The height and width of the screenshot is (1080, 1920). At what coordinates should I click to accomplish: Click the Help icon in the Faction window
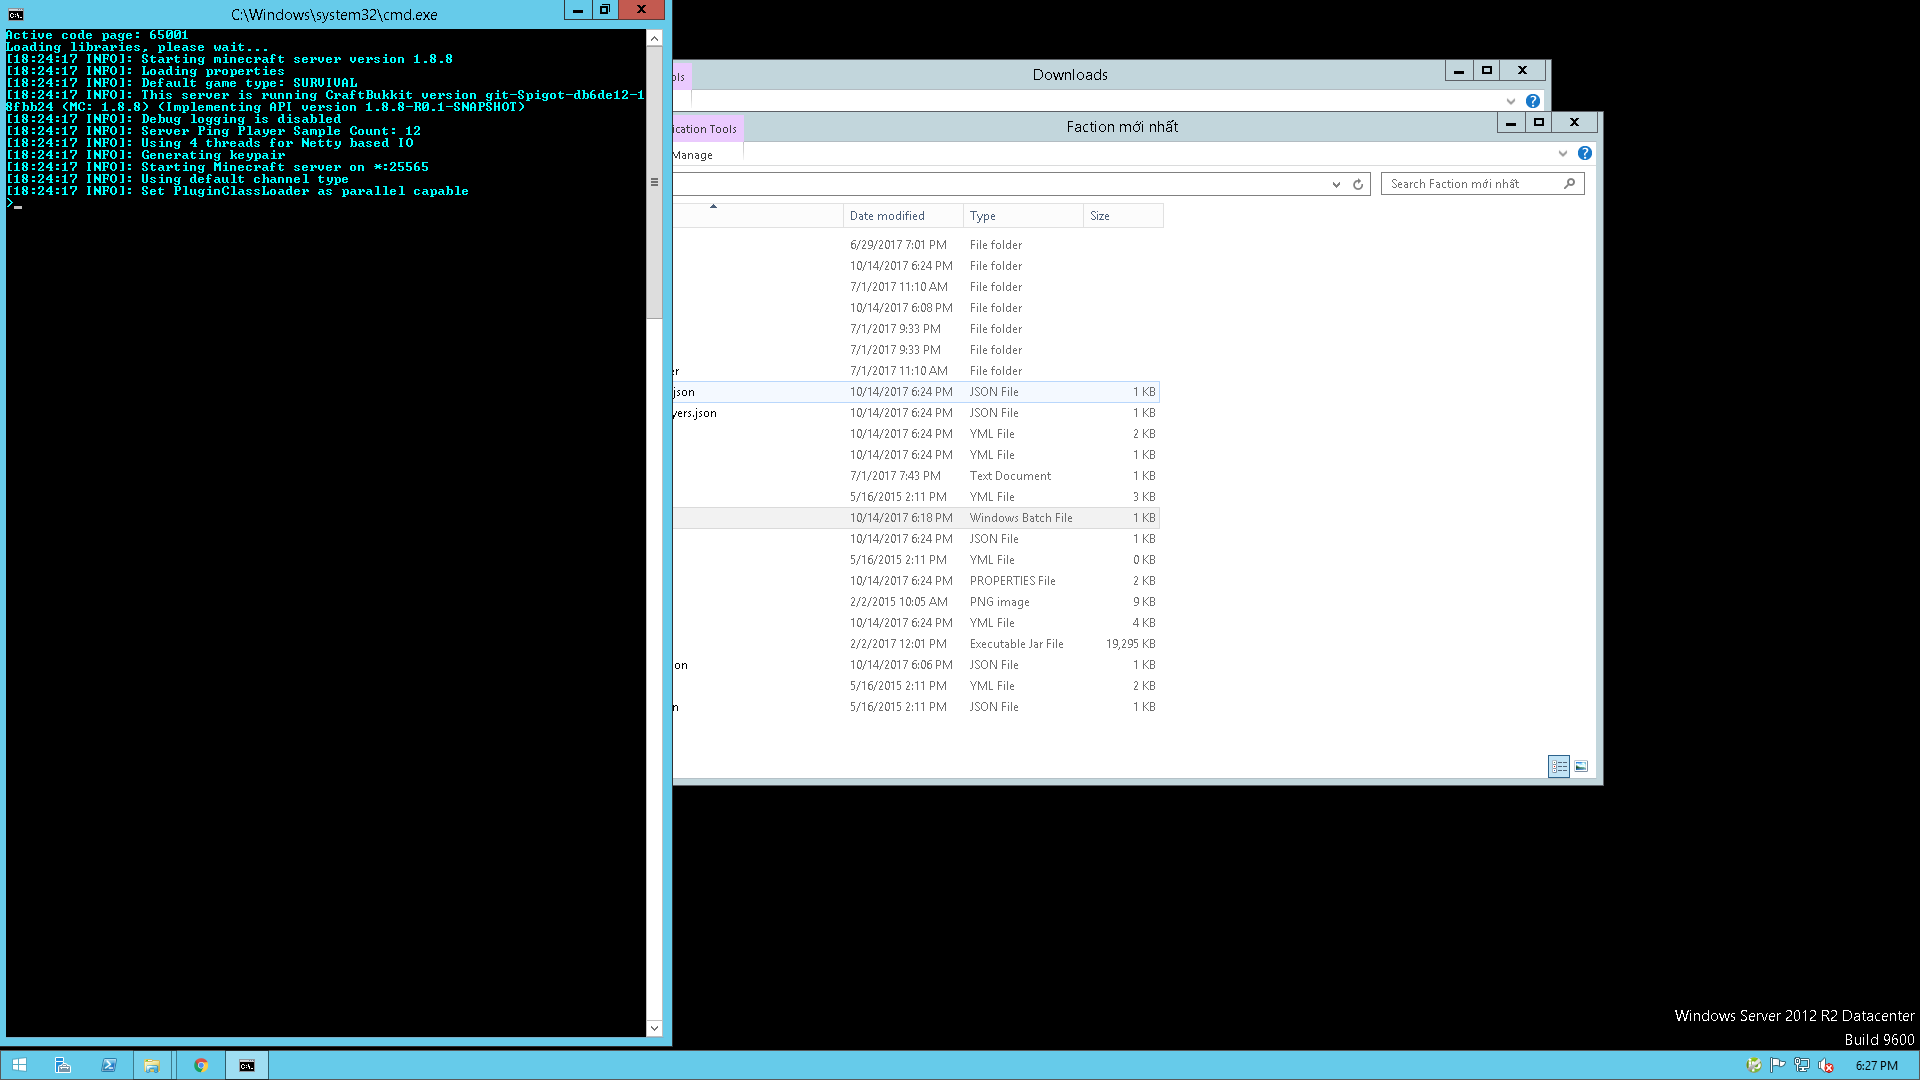1585,153
